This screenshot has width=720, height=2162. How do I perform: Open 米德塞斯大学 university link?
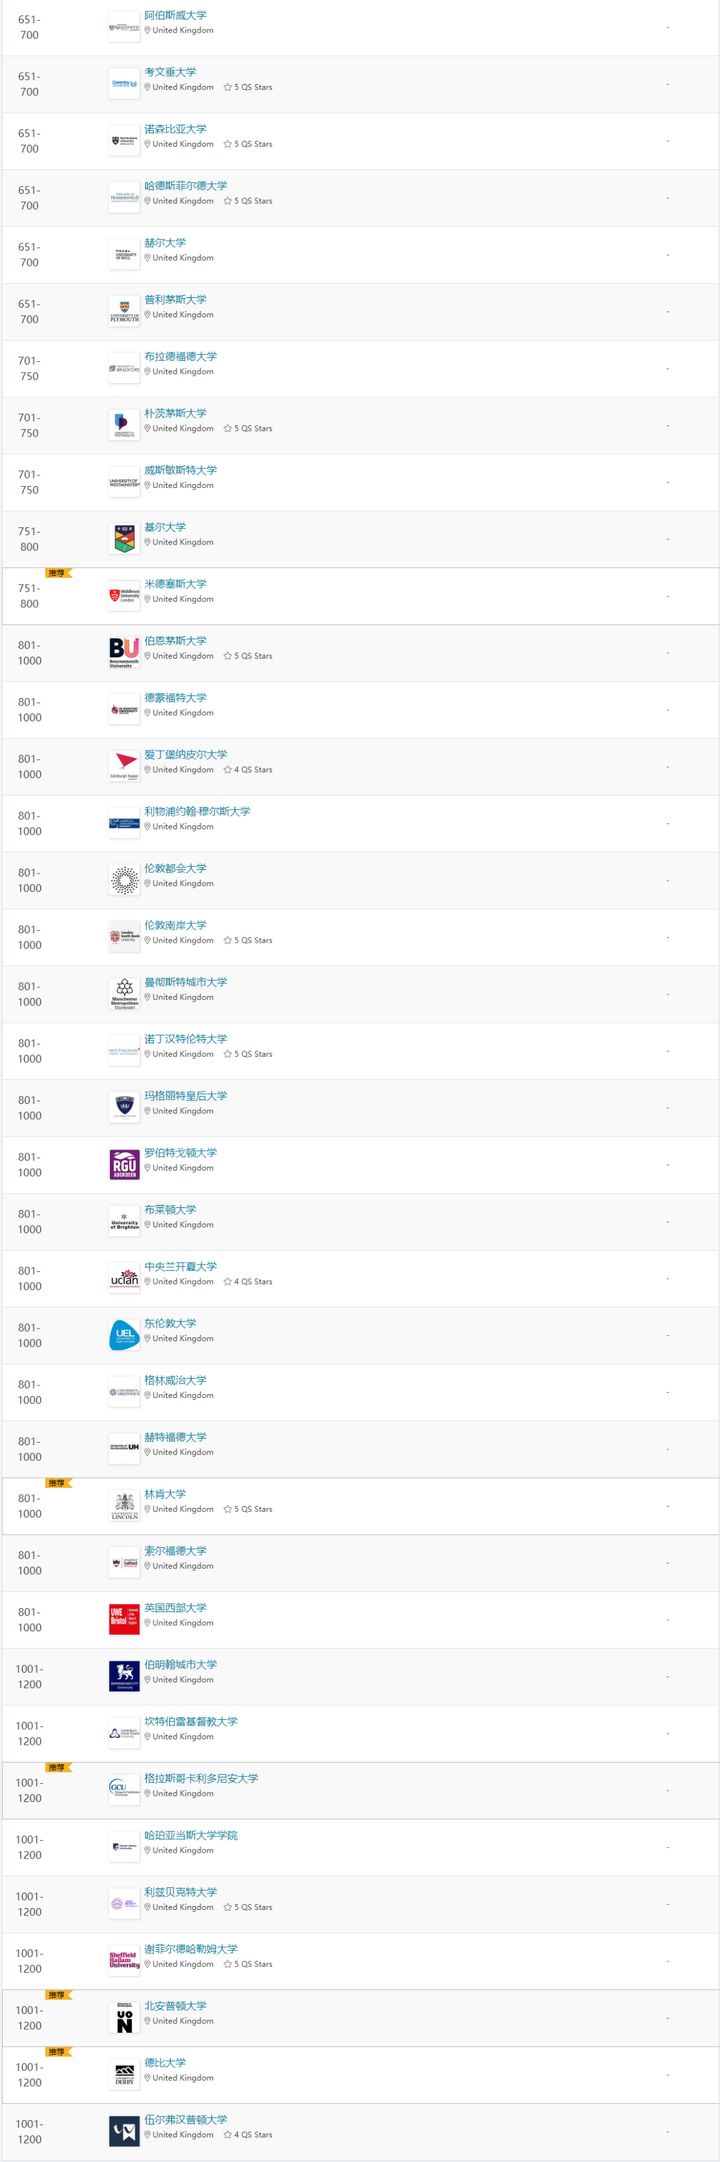coord(175,584)
